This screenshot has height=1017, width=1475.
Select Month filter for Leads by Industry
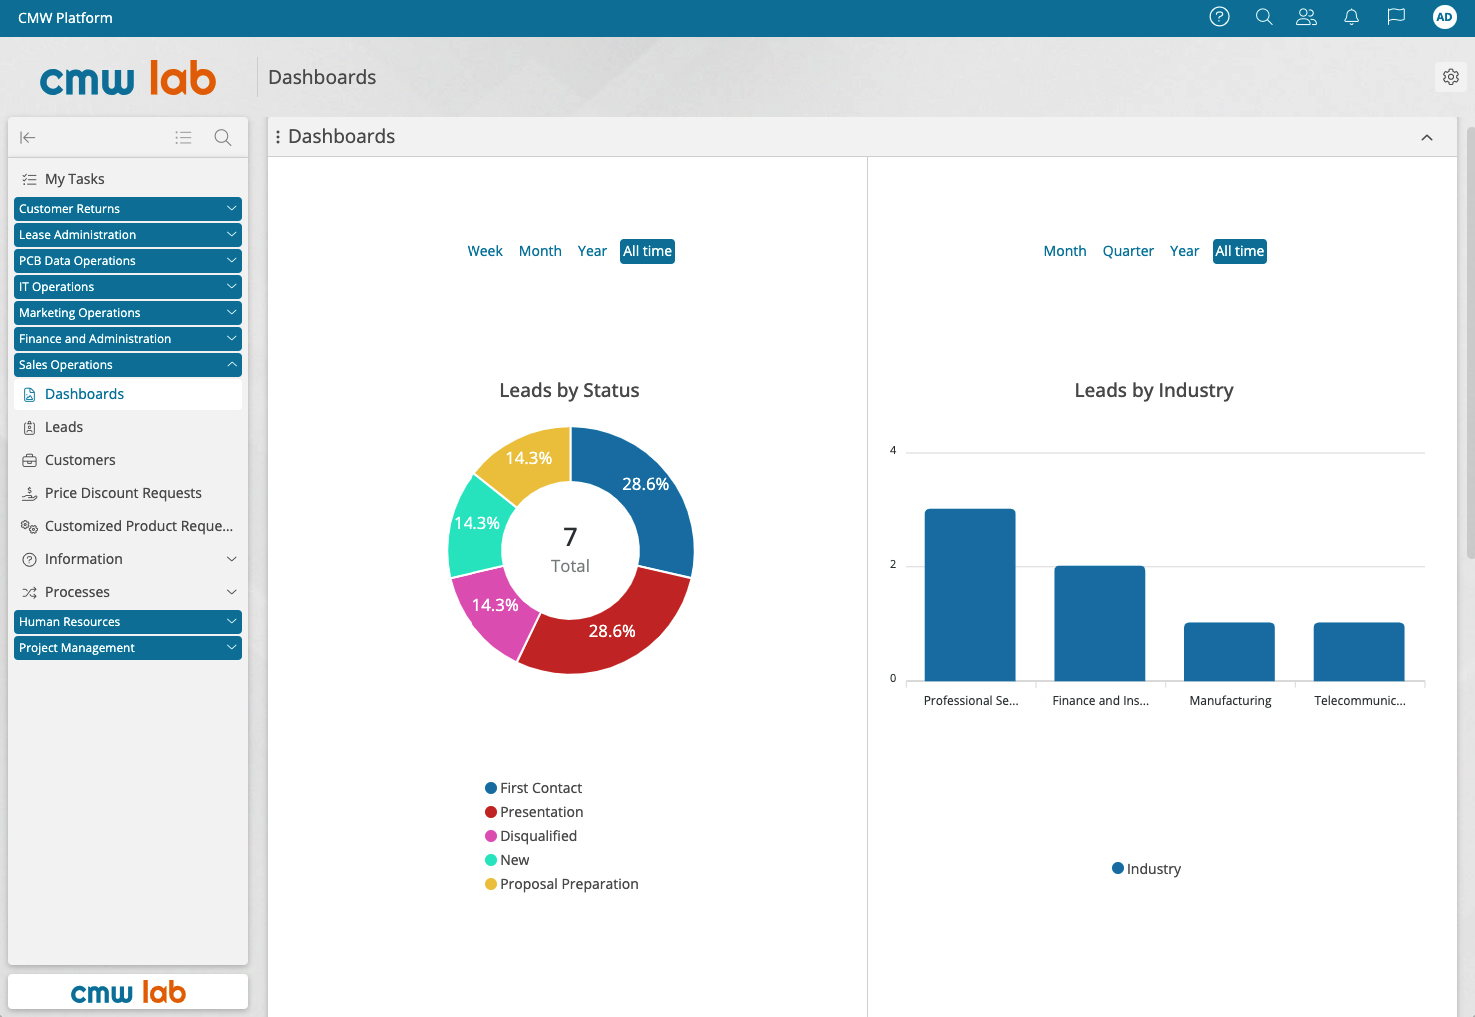(x=1065, y=251)
